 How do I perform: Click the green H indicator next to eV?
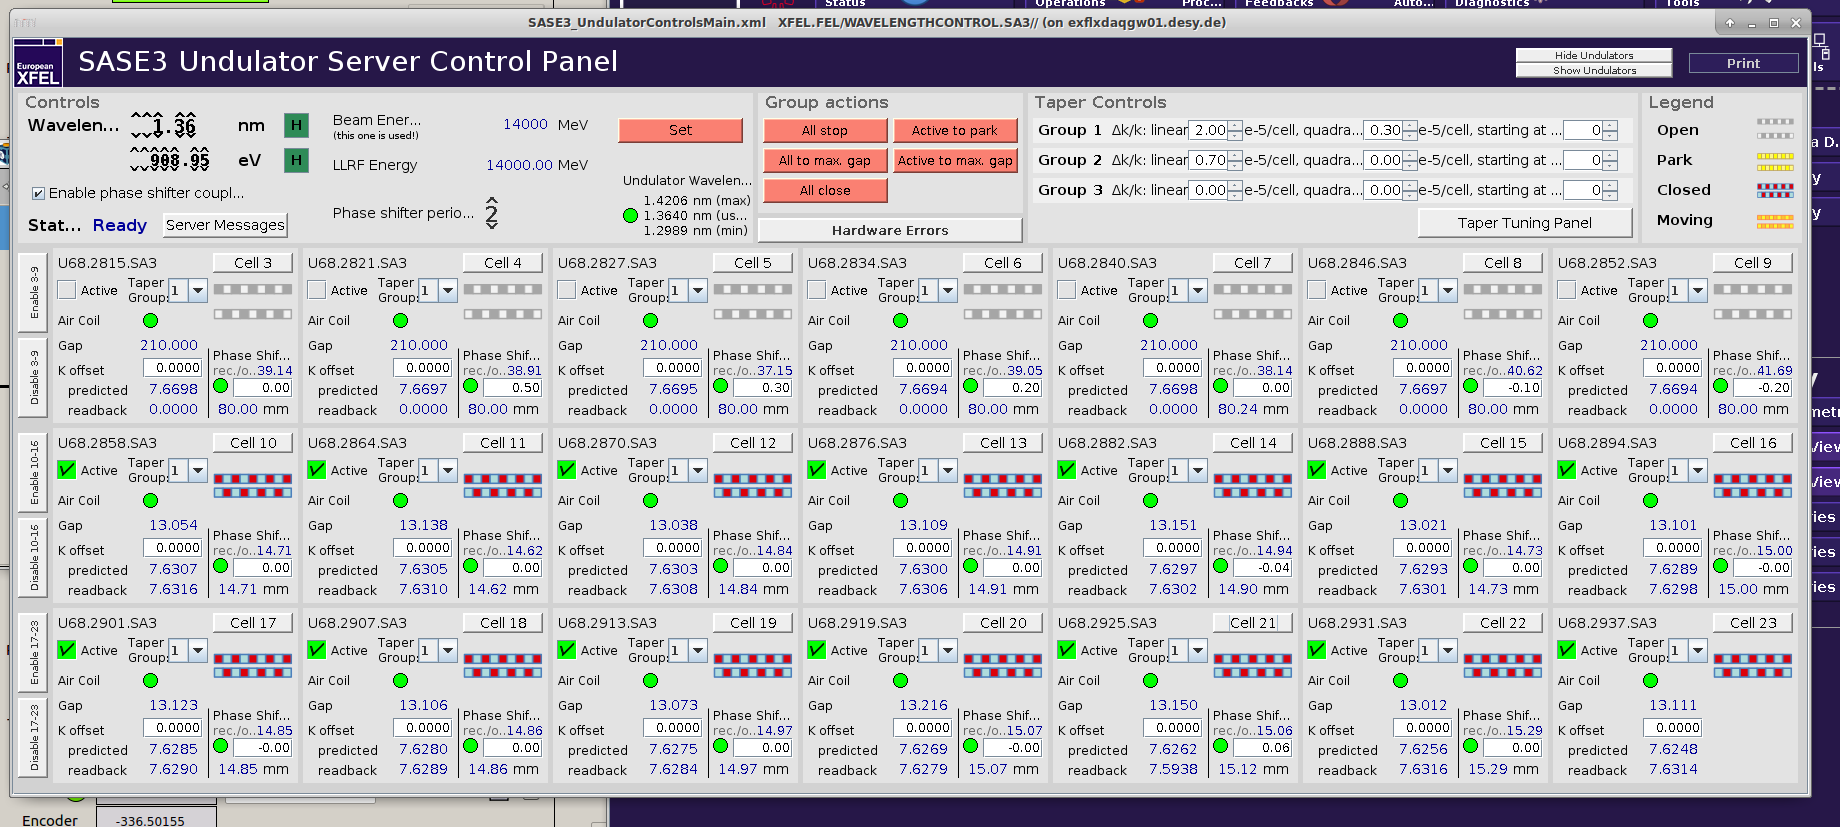296,160
